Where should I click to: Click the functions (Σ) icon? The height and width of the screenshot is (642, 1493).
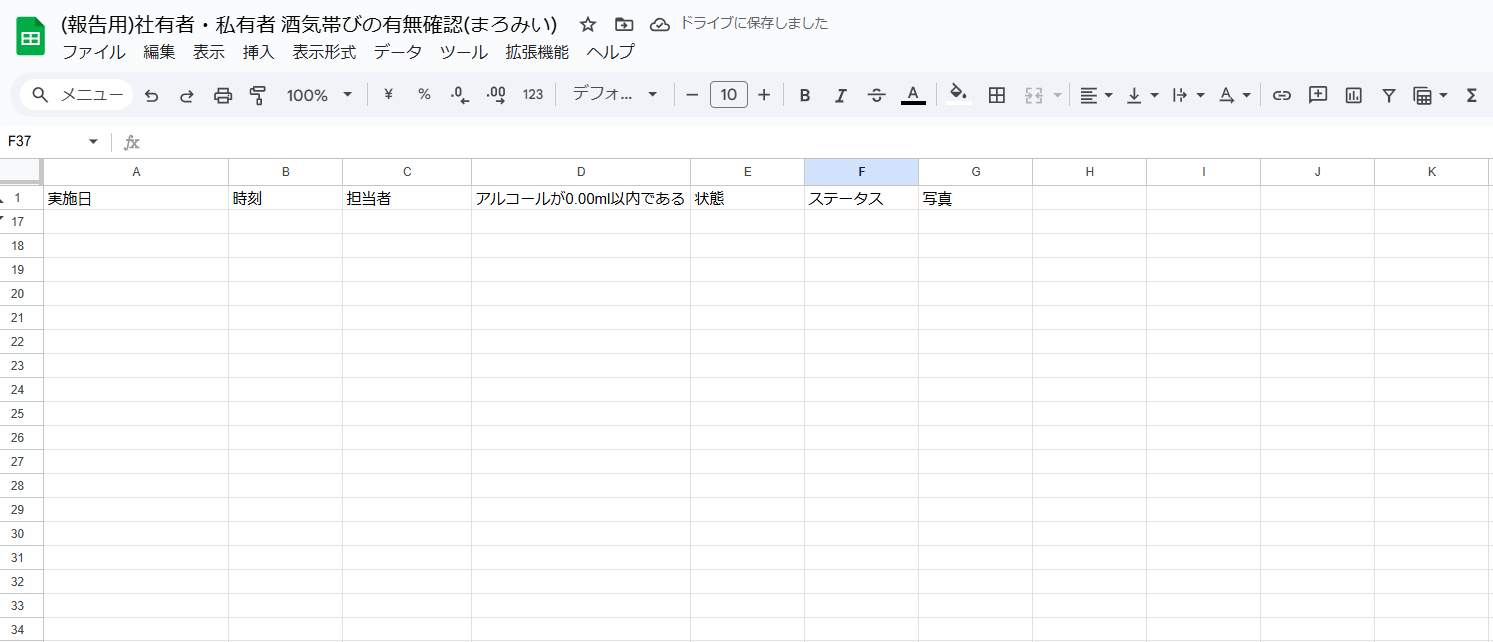pyautogui.click(x=1471, y=94)
